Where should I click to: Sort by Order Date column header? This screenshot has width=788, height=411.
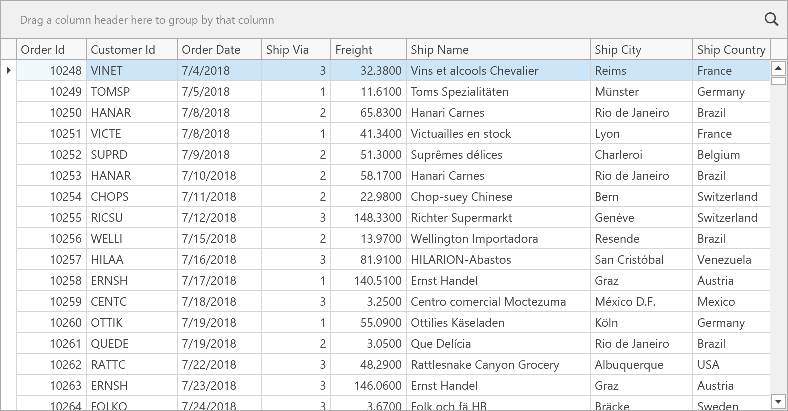click(x=220, y=50)
